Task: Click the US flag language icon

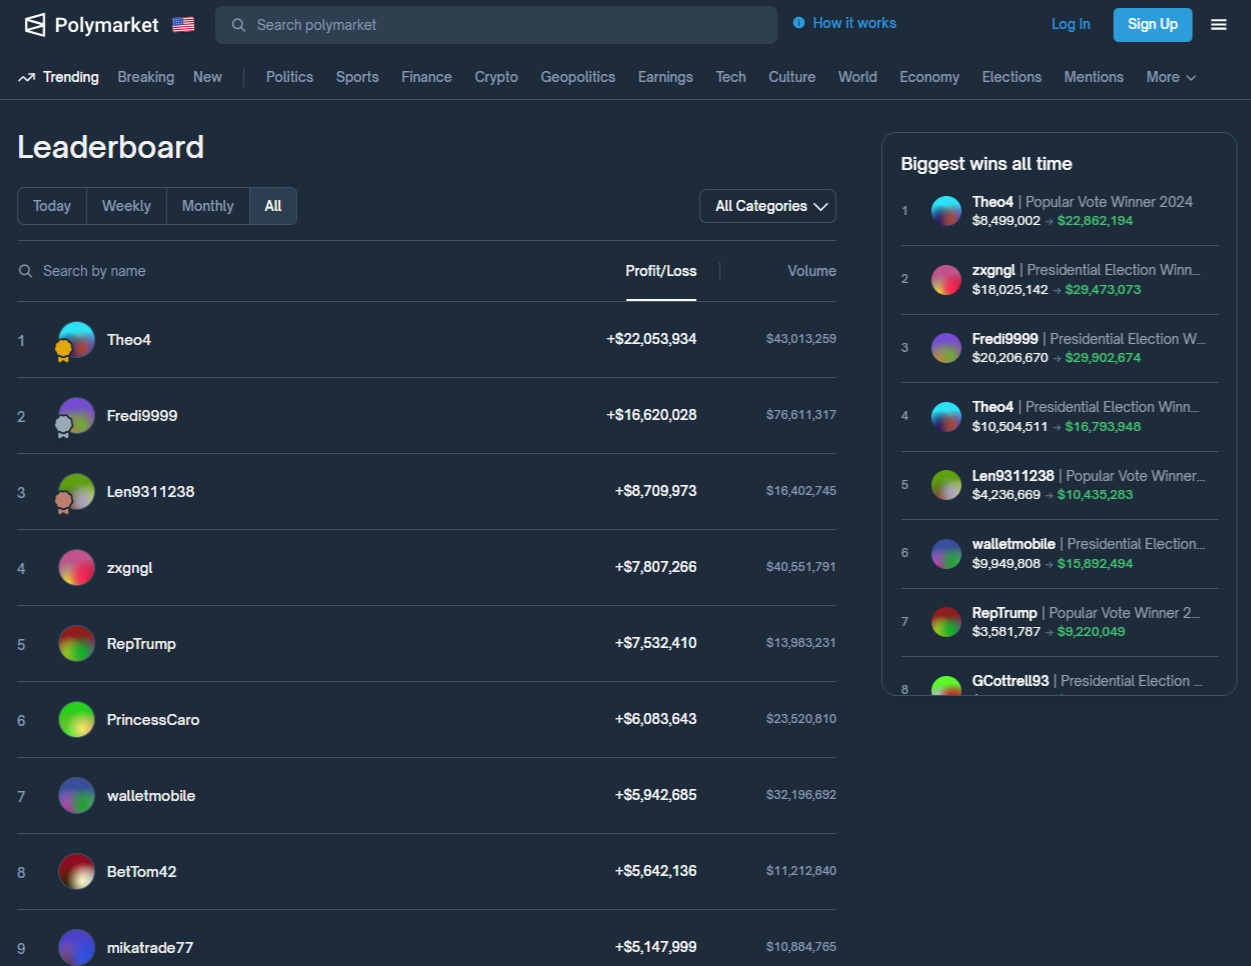Action: 183,25
